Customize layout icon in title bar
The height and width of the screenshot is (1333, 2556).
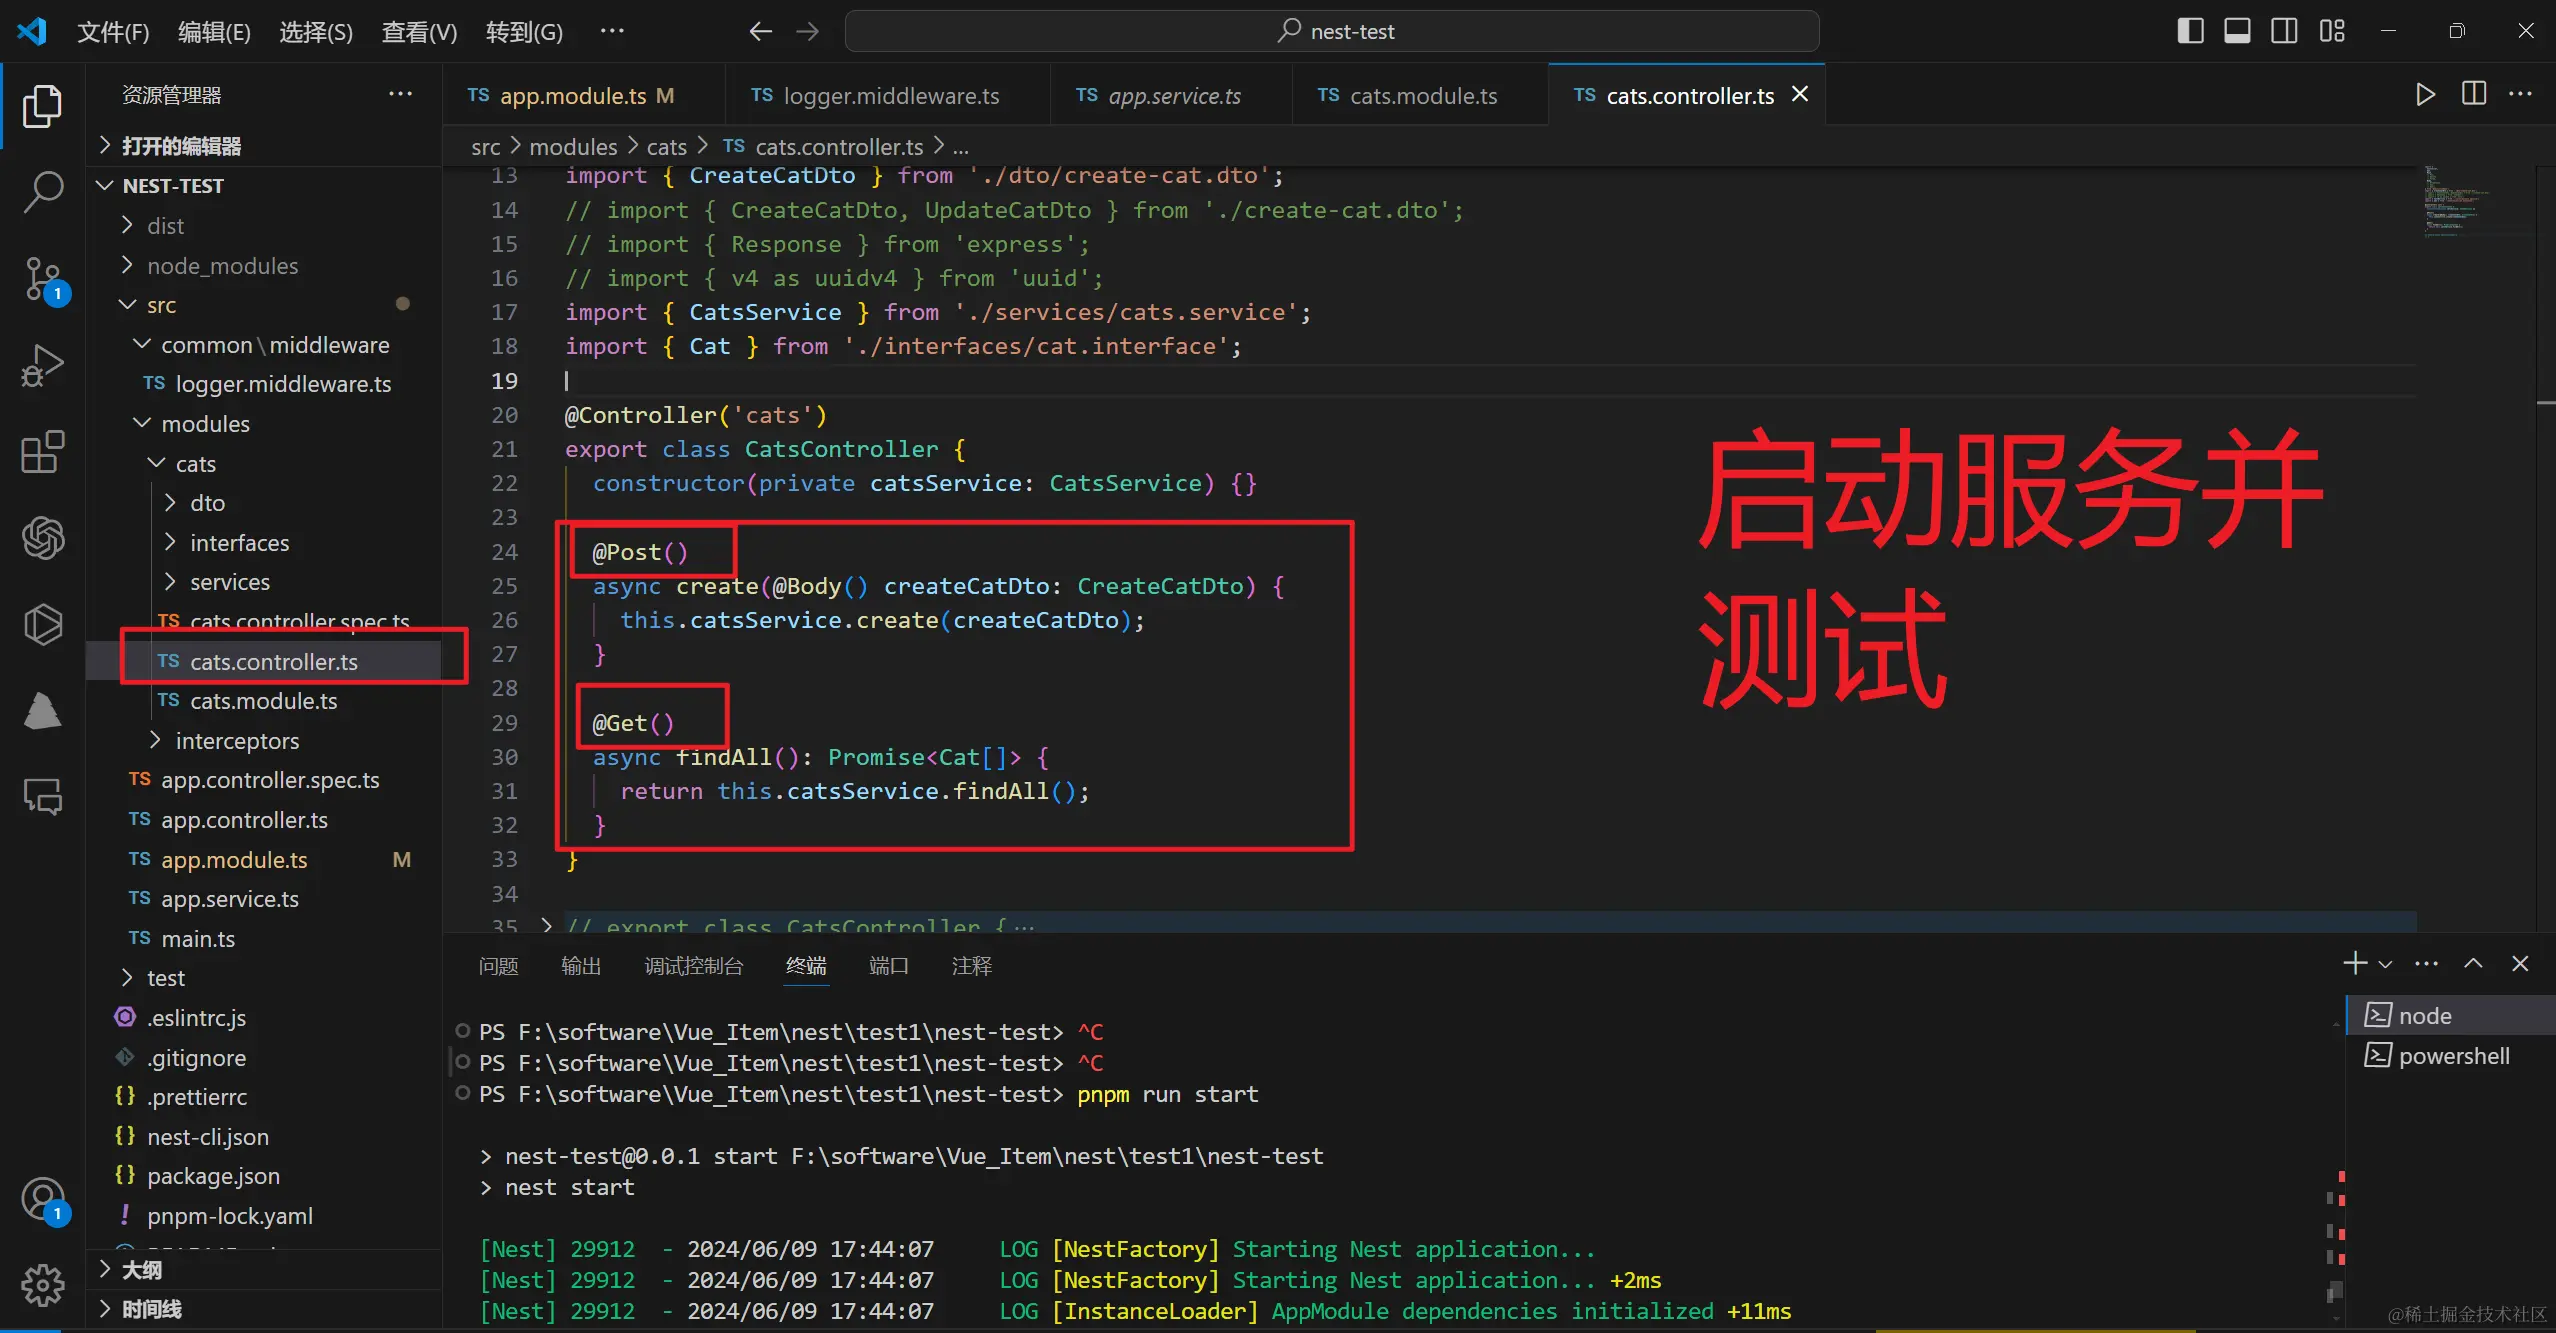point(2332,31)
